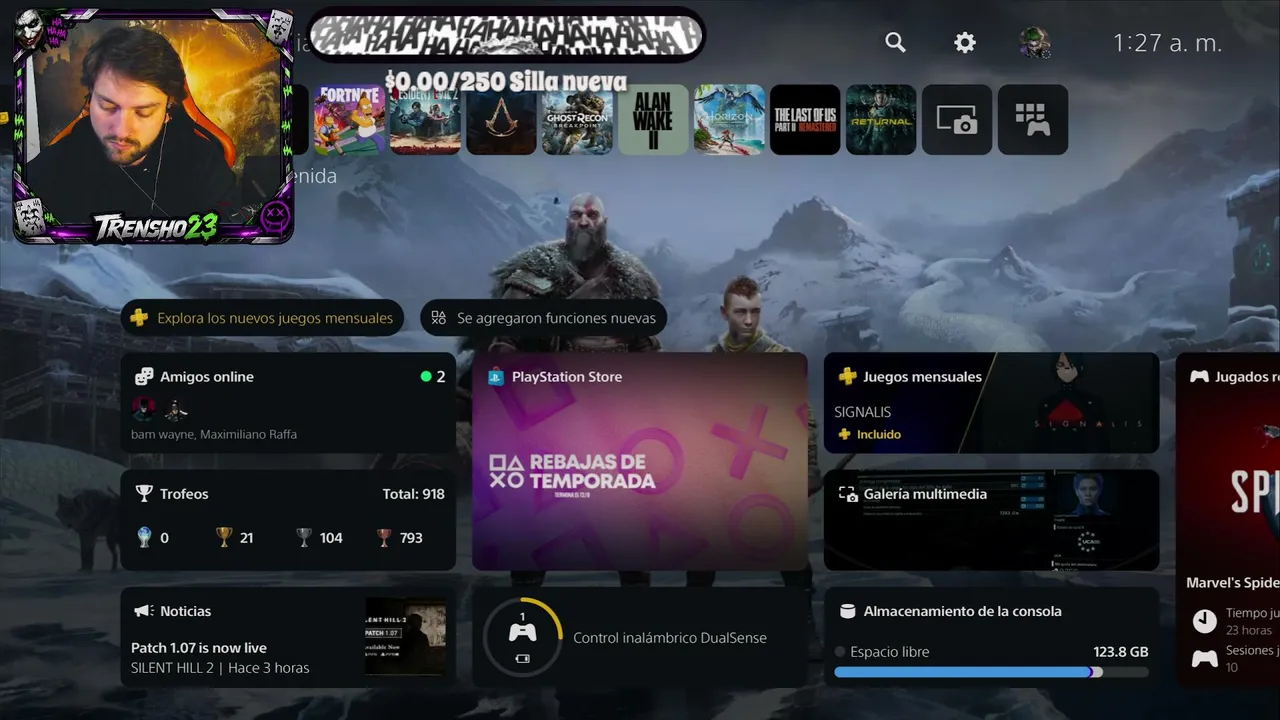Select the Resident Evil 2 game tile
This screenshot has width=1280, height=720.
[426, 120]
